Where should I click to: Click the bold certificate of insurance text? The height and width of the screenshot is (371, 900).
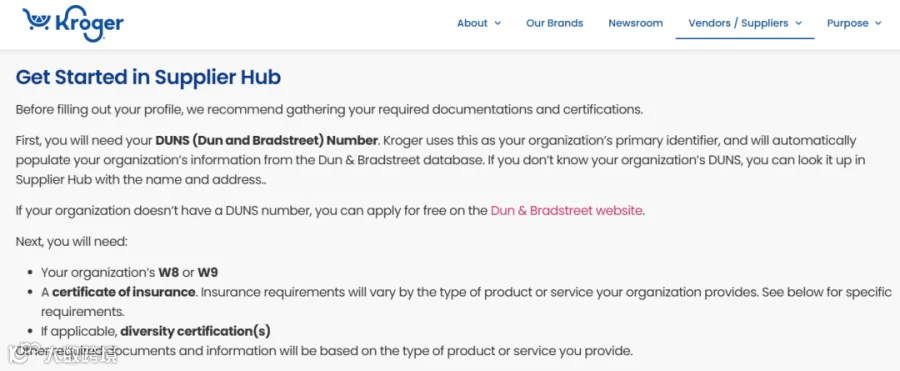[123, 292]
